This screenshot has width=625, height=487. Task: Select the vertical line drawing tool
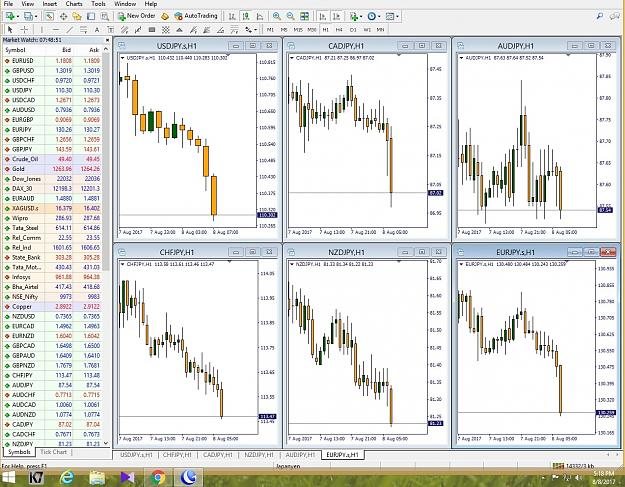pos(41,29)
